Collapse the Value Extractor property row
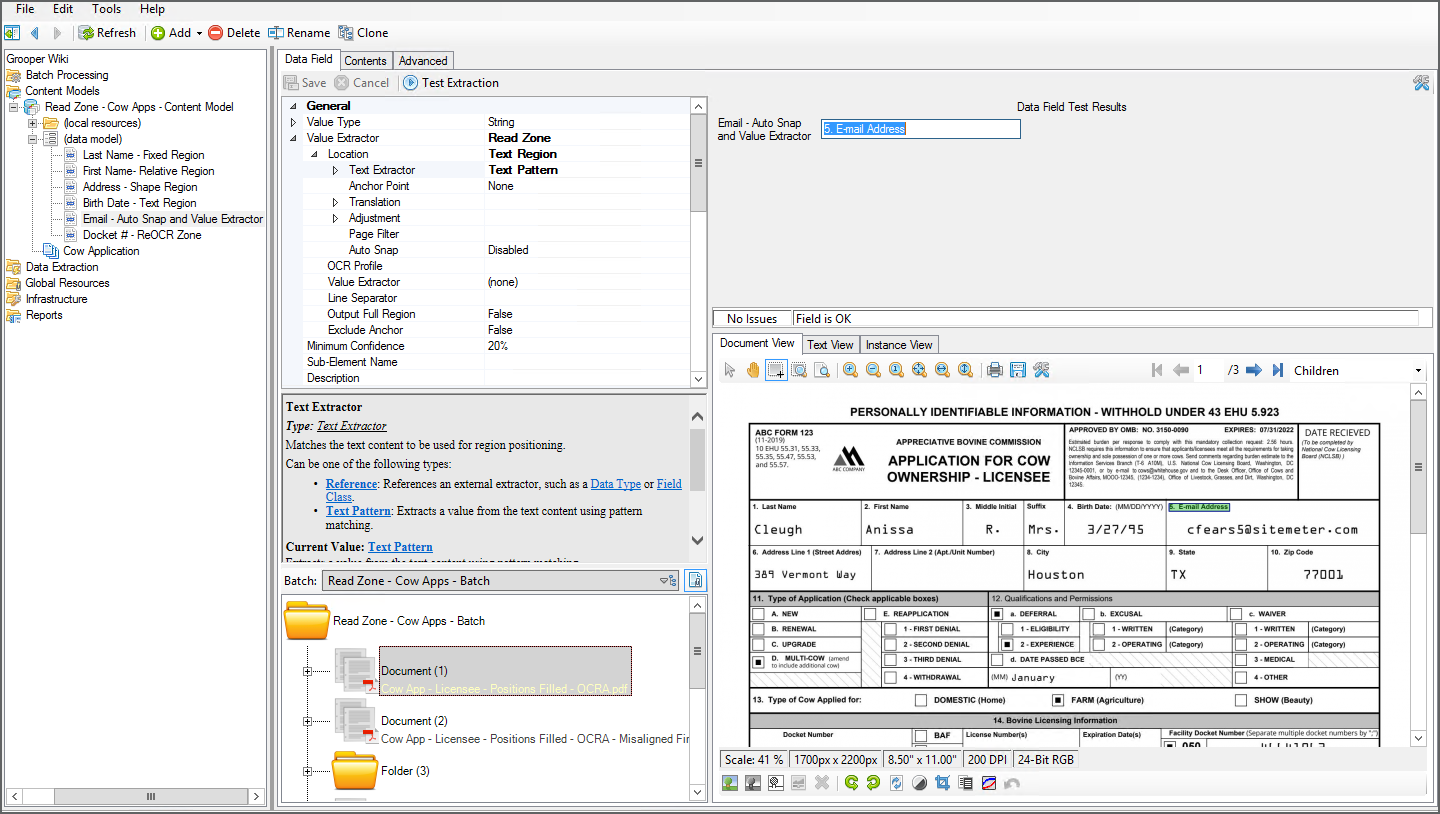 (294, 138)
